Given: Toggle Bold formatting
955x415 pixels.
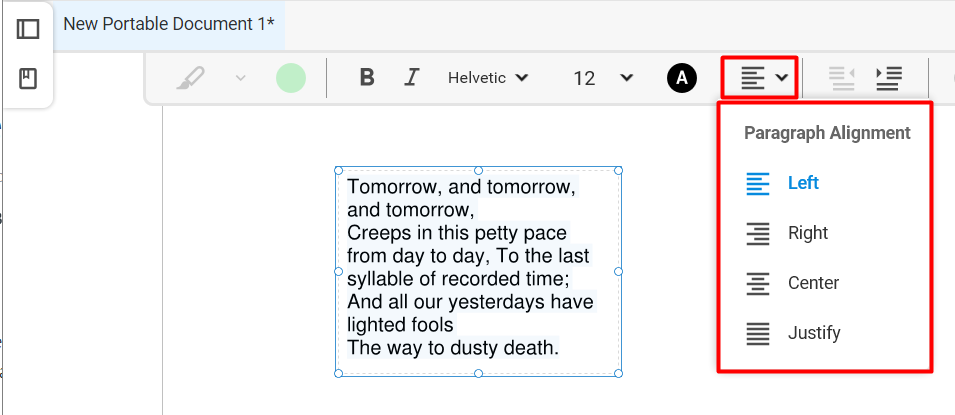Looking at the screenshot, I should pos(367,78).
